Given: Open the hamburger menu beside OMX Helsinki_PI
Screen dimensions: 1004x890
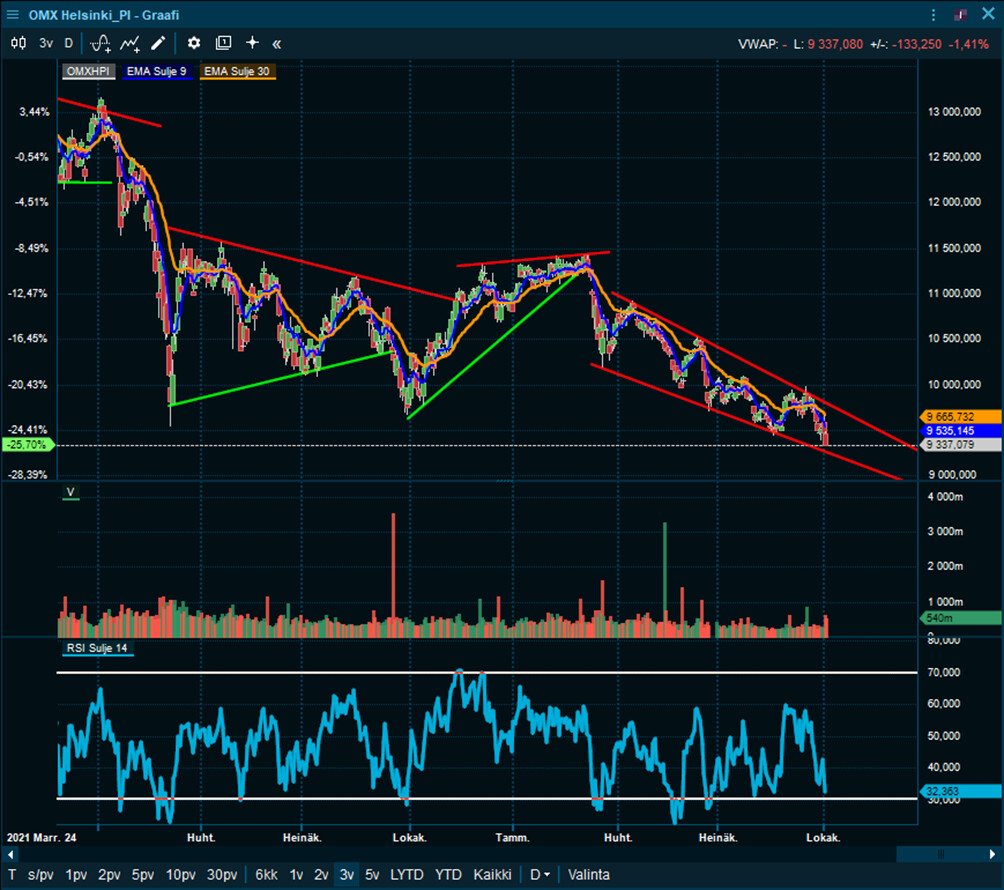Looking at the screenshot, I should [x=12, y=14].
